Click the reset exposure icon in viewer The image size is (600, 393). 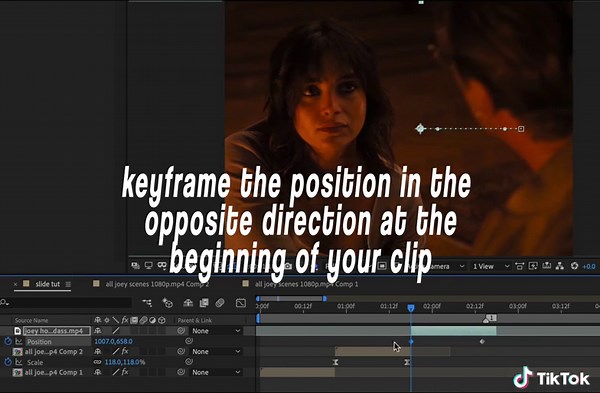[x=574, y=266]
